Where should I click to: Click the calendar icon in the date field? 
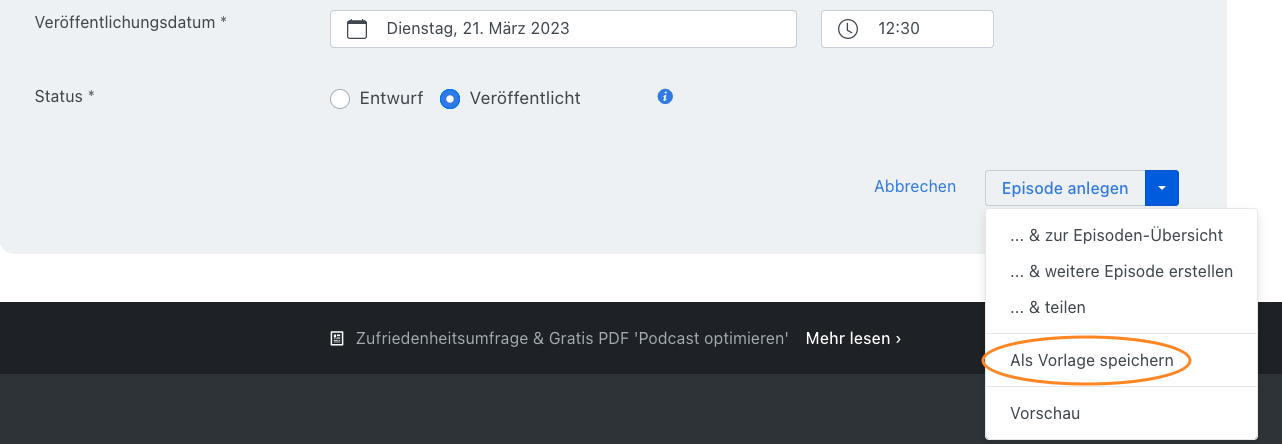pos(357,29)
